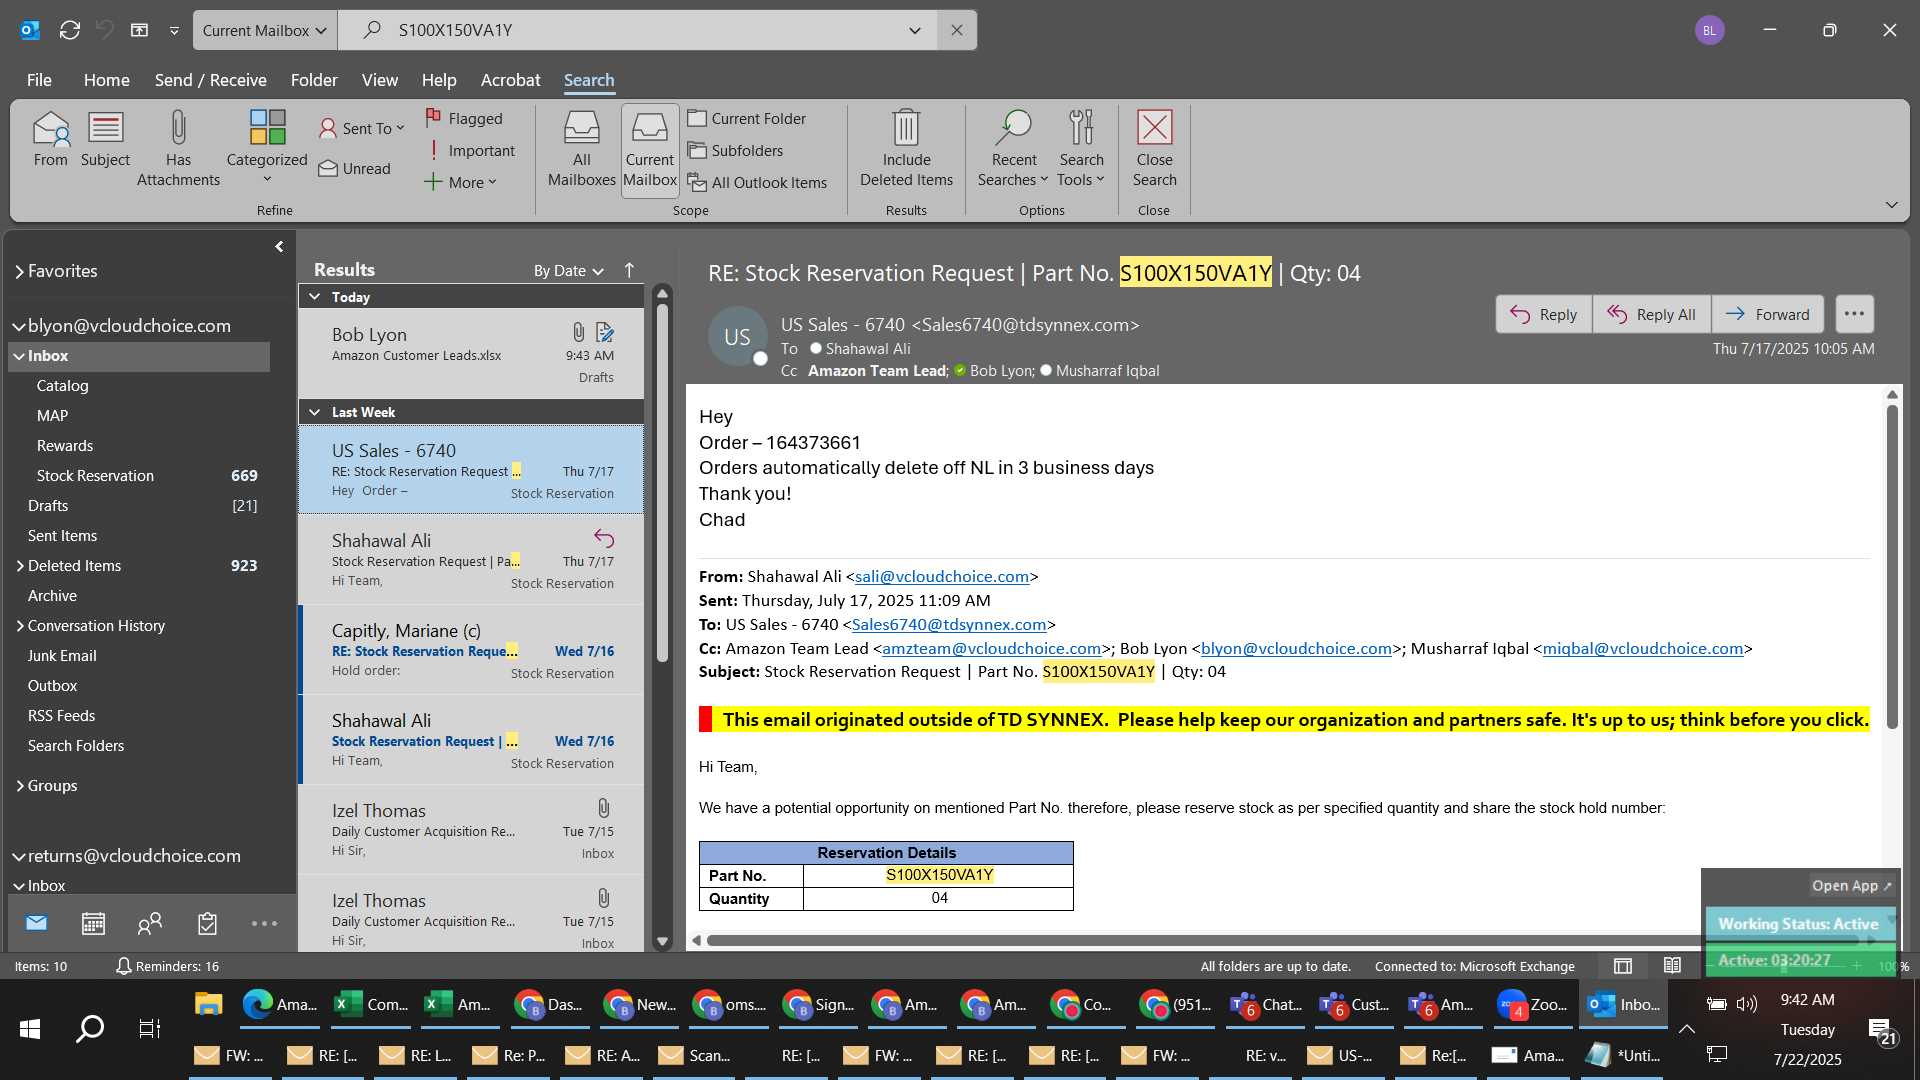Open the File menu
Image resolution: width=1920 pixels, height=1080 pixels.
[39, 80]
